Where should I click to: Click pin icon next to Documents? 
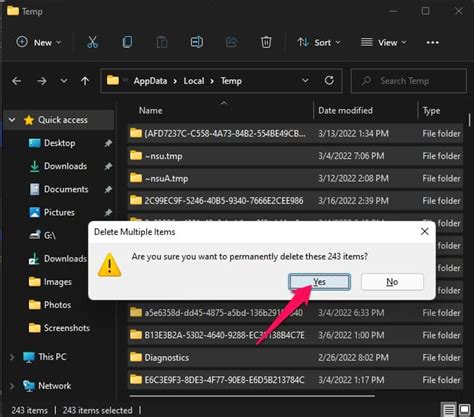tap(108, 190)
